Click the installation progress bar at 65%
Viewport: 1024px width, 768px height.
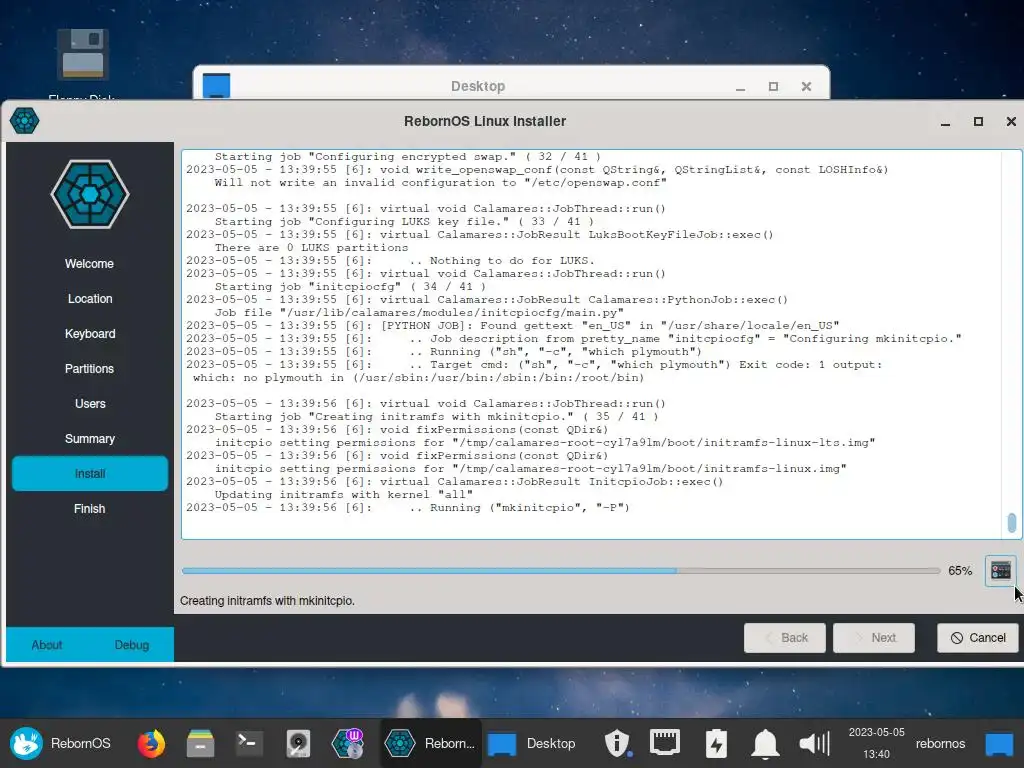[561, 571]
